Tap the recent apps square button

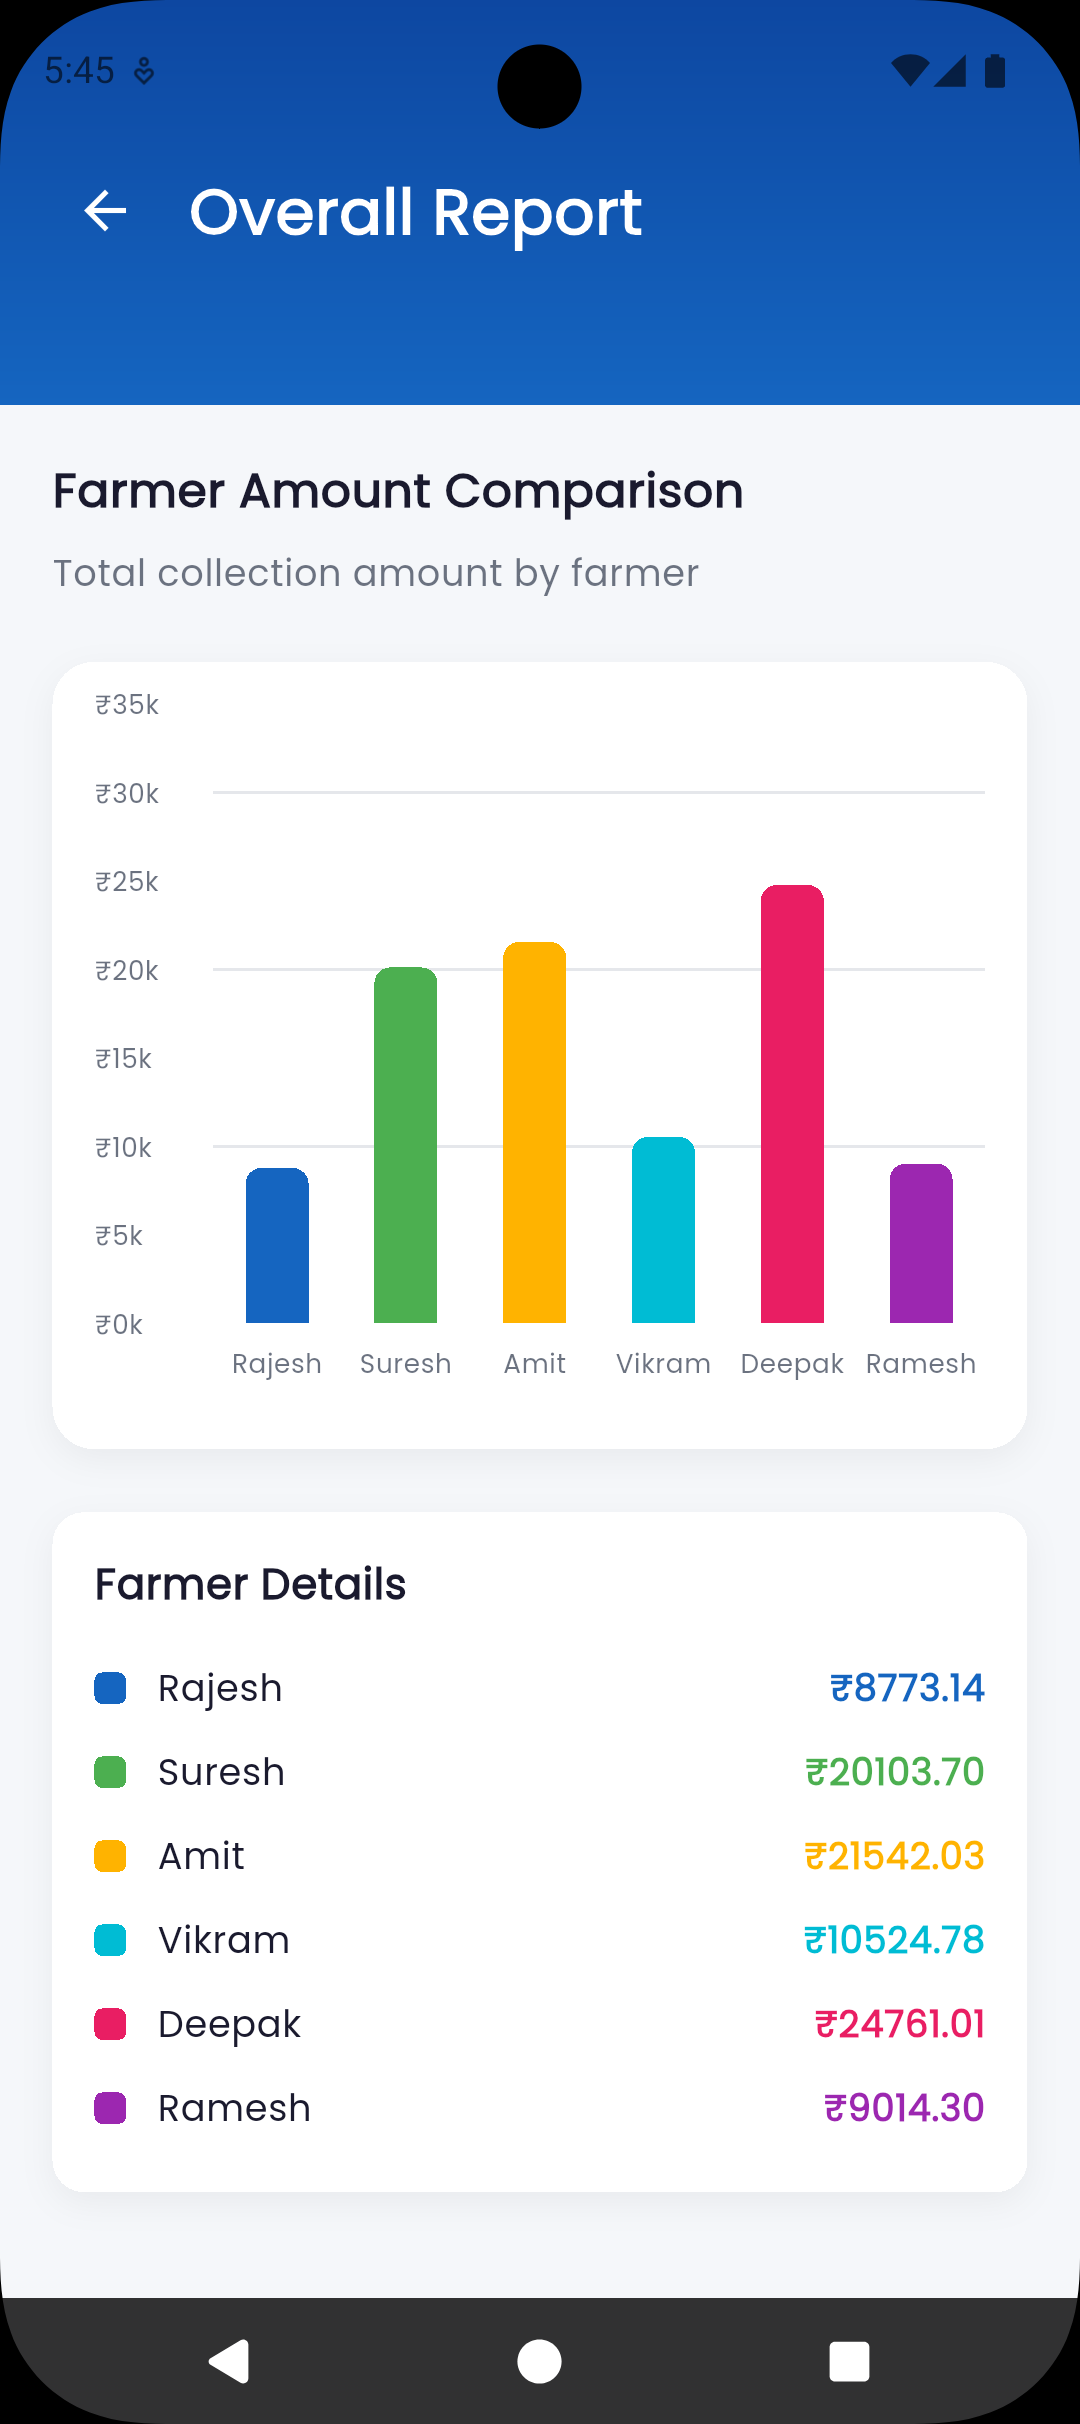(x=848, y=2363)
